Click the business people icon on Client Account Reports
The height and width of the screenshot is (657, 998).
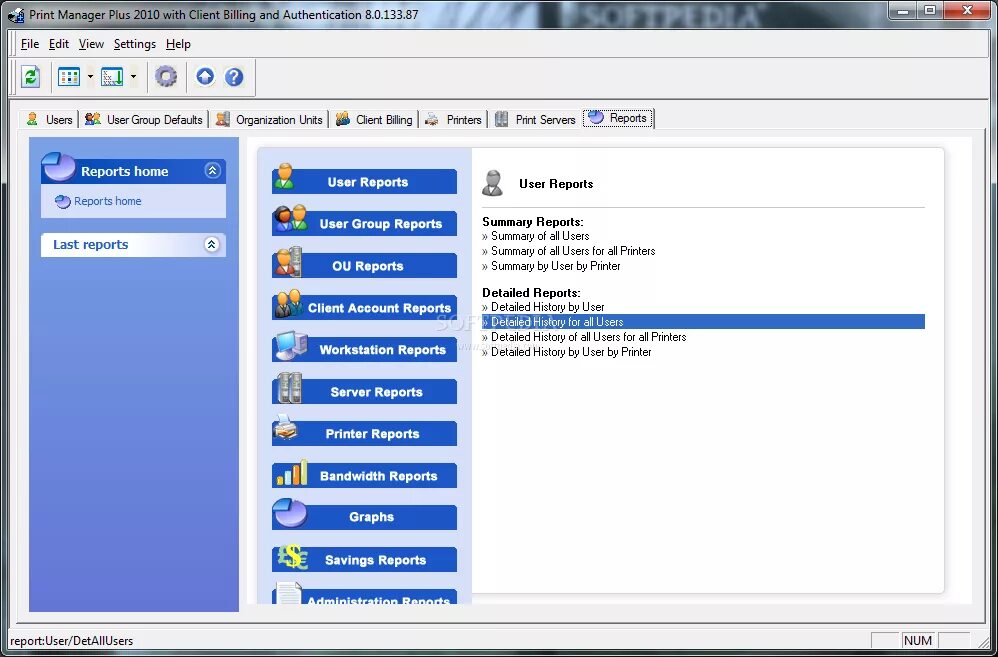point(288,304)
